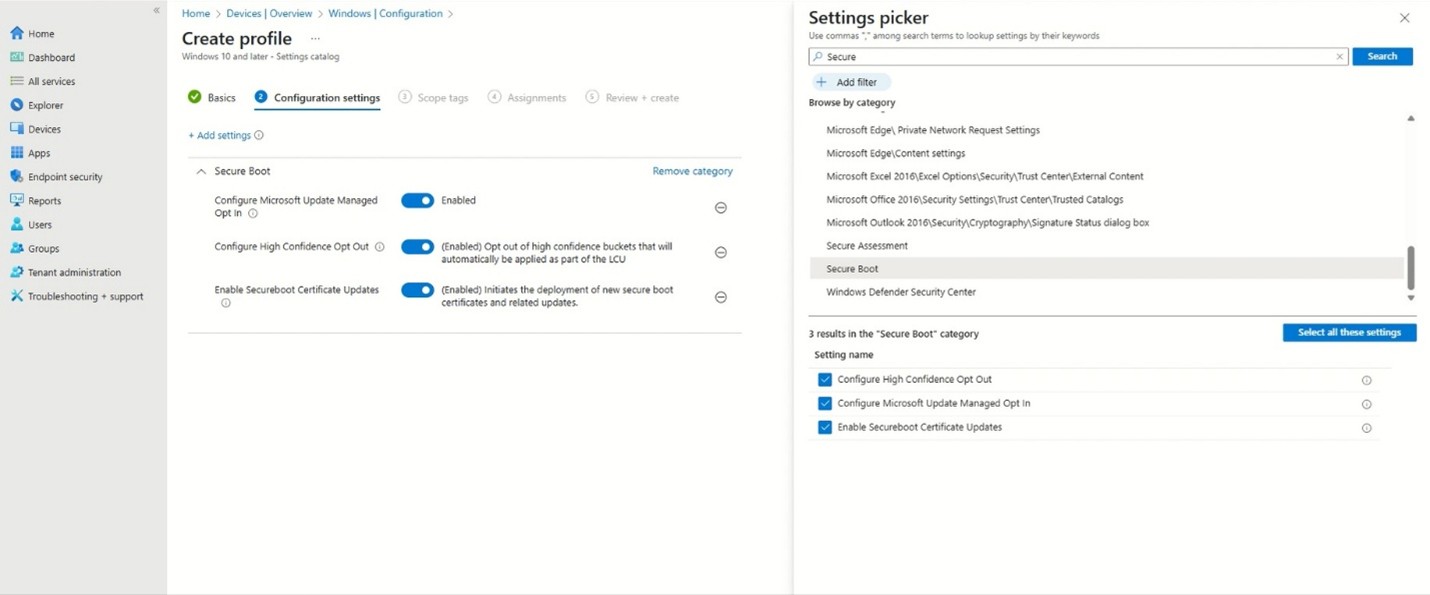
Task: Click the category list scrollbar thumb
Action: [1411, 266]
